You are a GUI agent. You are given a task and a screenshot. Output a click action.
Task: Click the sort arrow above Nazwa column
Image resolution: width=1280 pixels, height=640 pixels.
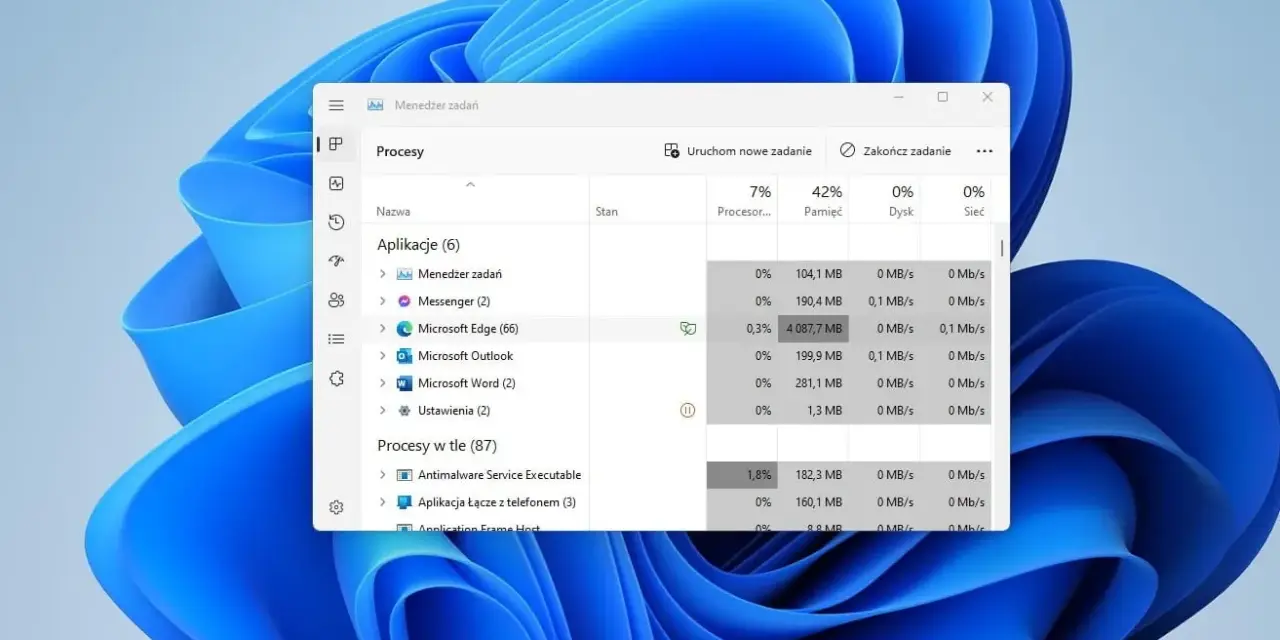[470, 184]
